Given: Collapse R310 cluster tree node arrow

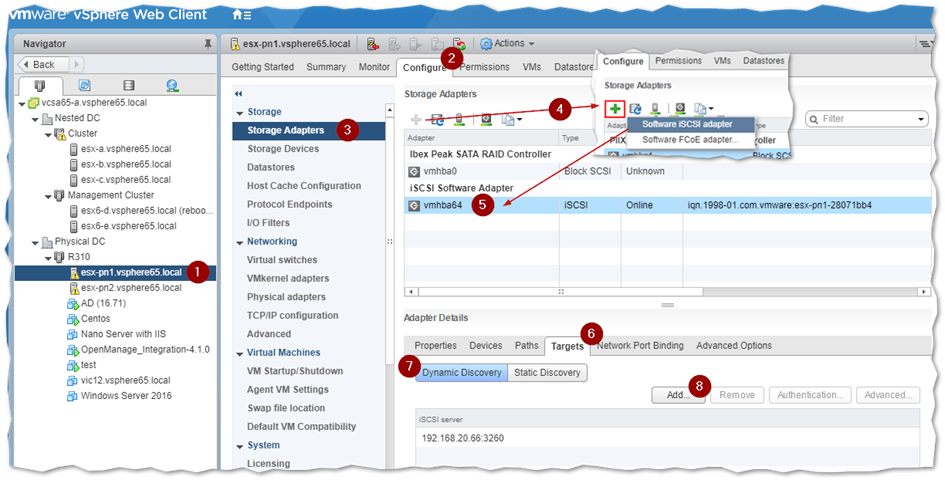Looking at the screenshot, I should click(48, 258).
